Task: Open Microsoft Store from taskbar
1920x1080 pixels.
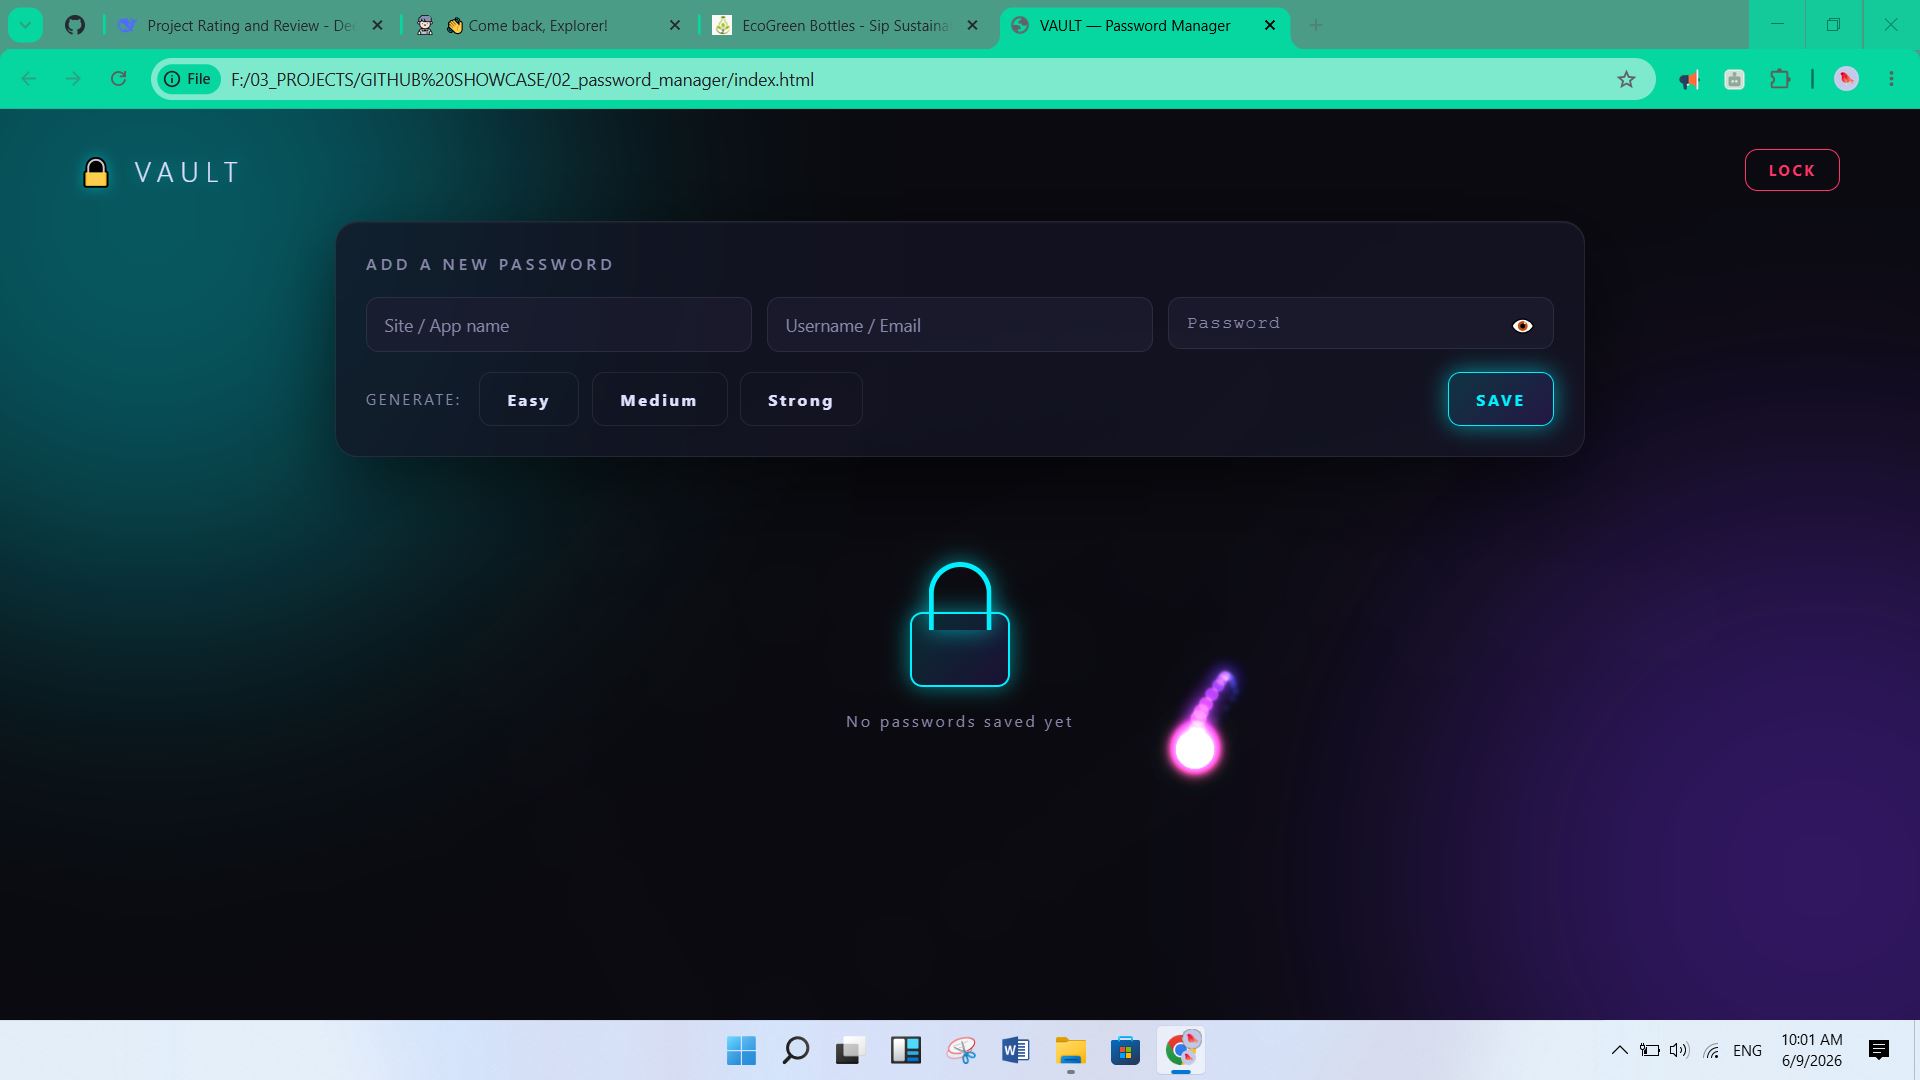Action: point(1125,1050)
